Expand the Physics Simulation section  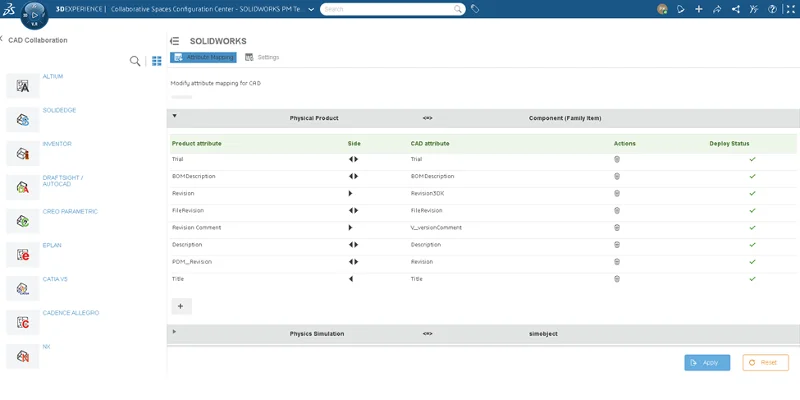coord(175,331)
